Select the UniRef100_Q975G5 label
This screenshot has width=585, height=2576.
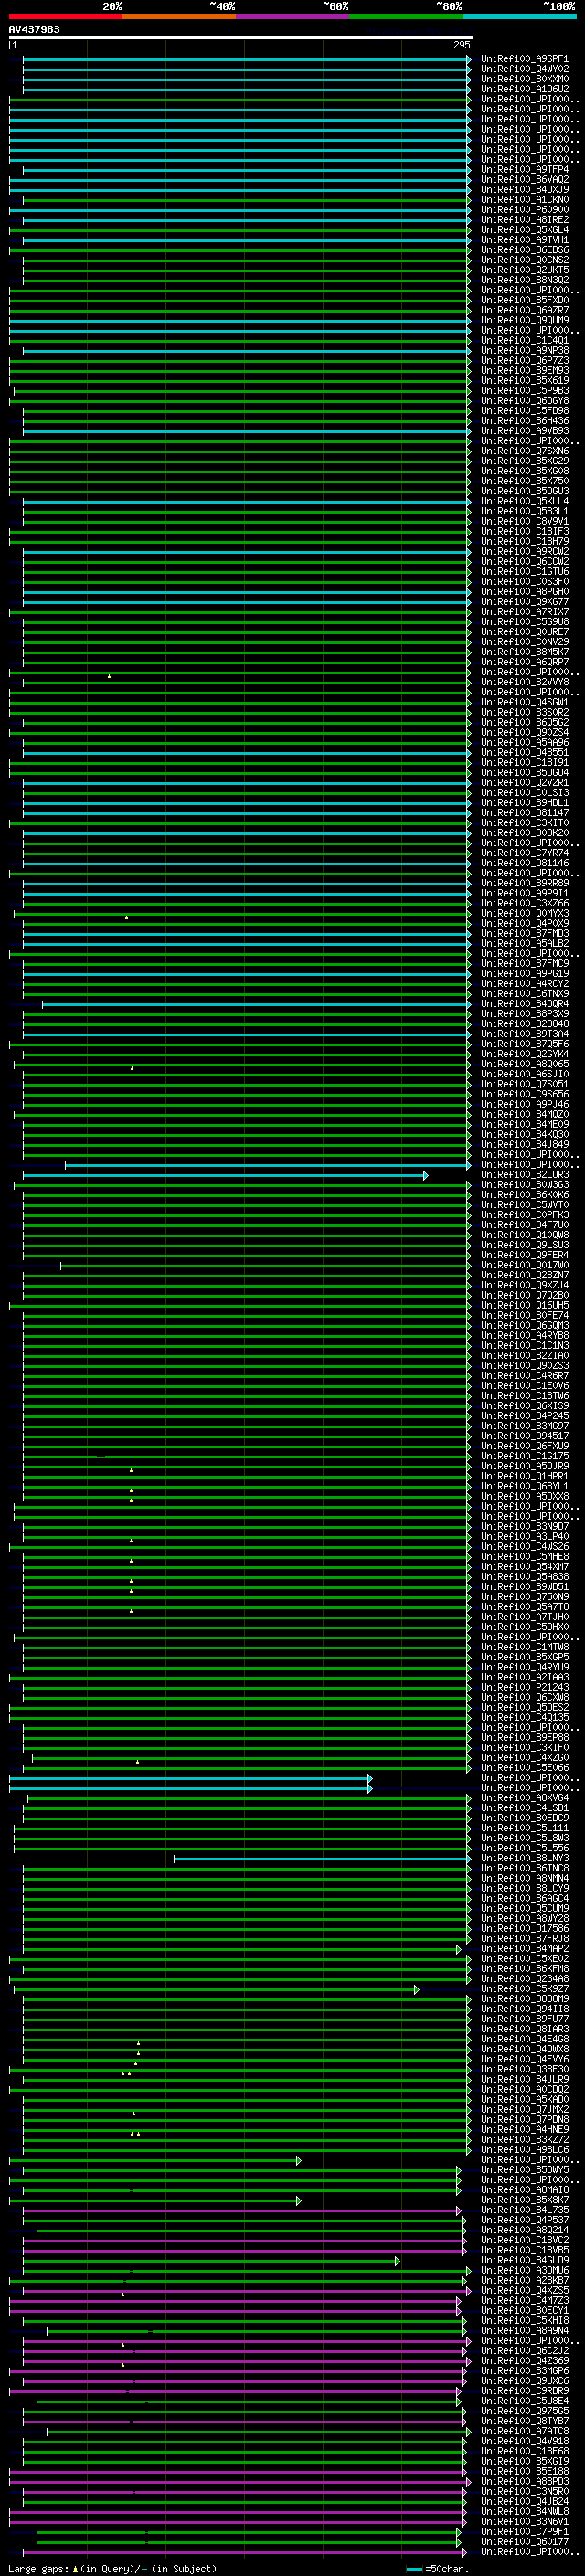click(x=524, y=2411)
